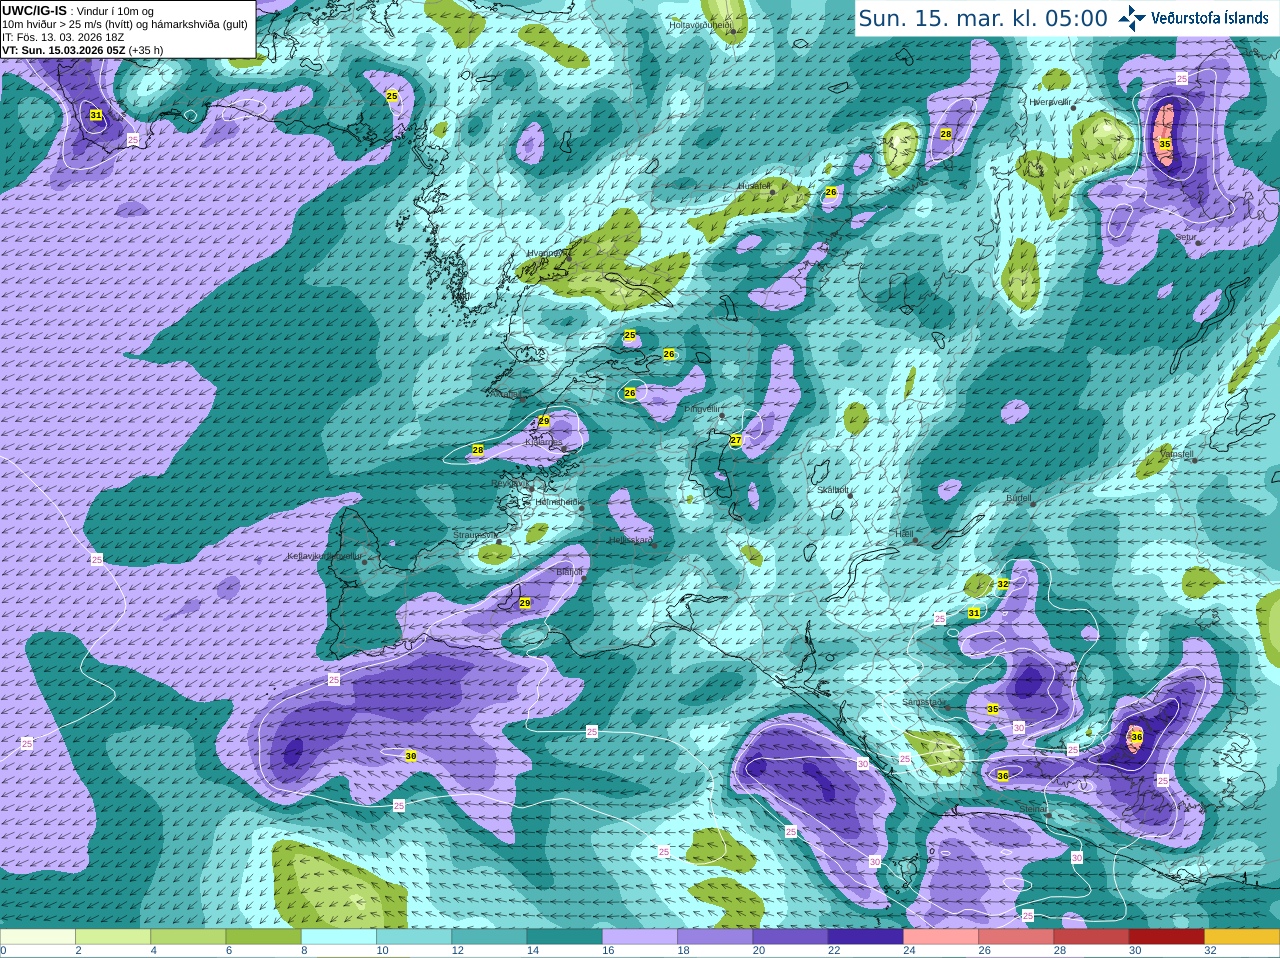1280x958 pixels.
Task: Click the Hólmsheiði station label
Action: [558, 502]
